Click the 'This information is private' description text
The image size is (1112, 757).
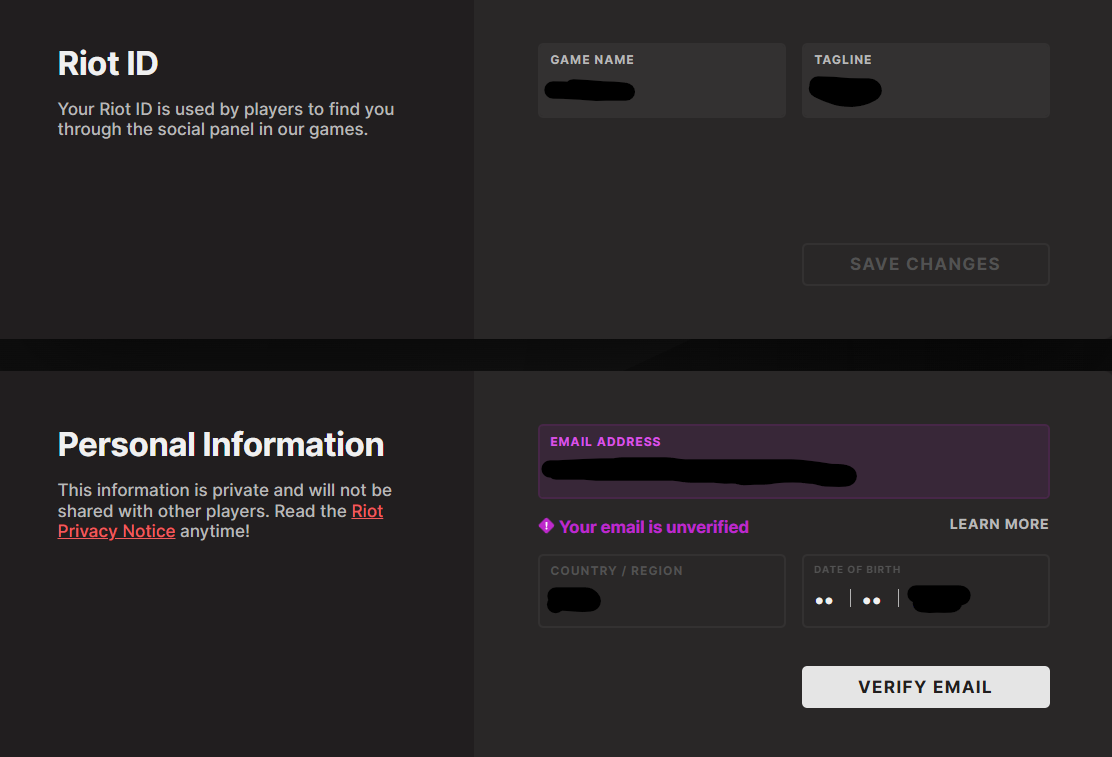tap(225, 511)
